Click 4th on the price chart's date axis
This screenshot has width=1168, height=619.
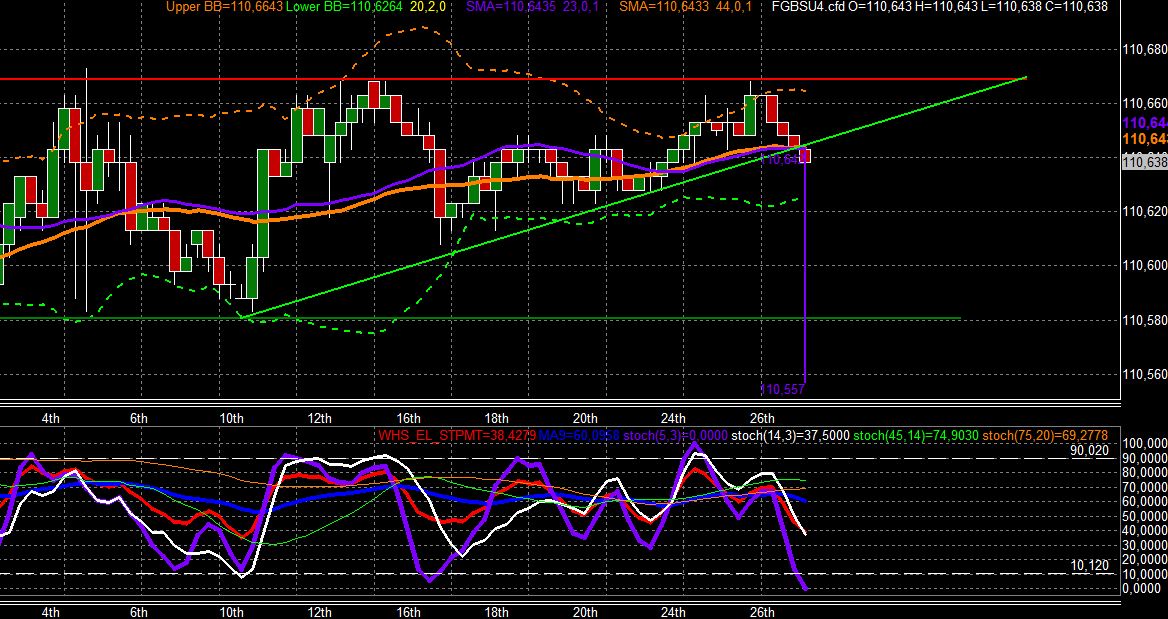(x=51, y=417)
